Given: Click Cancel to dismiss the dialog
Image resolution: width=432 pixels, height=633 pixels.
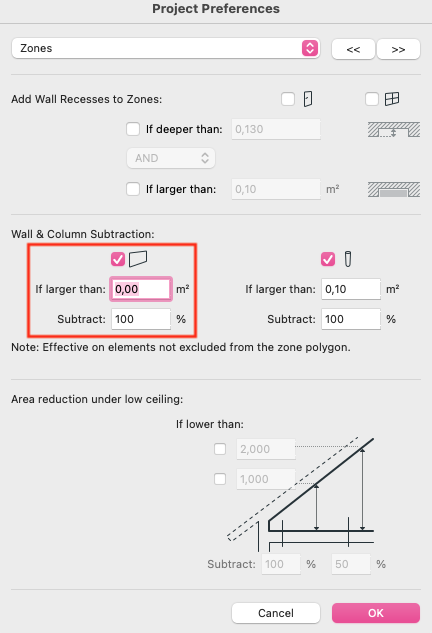Looking at the screenshot, I should (276, 613).
